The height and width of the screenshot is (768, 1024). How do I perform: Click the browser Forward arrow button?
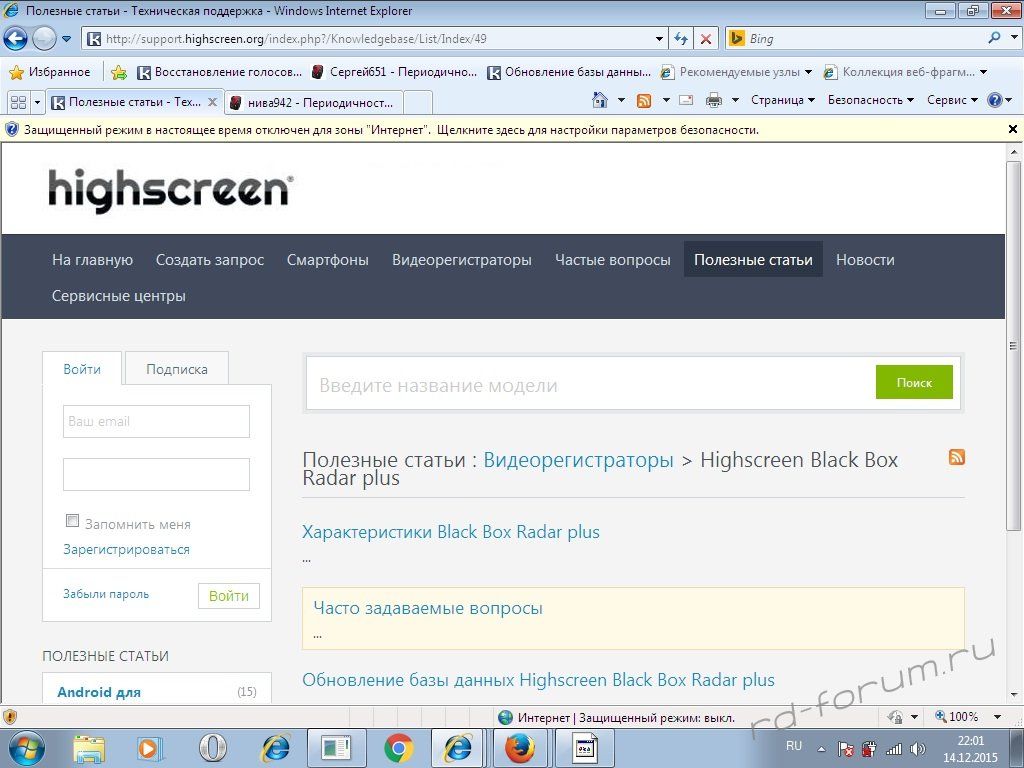click(44, 39)
